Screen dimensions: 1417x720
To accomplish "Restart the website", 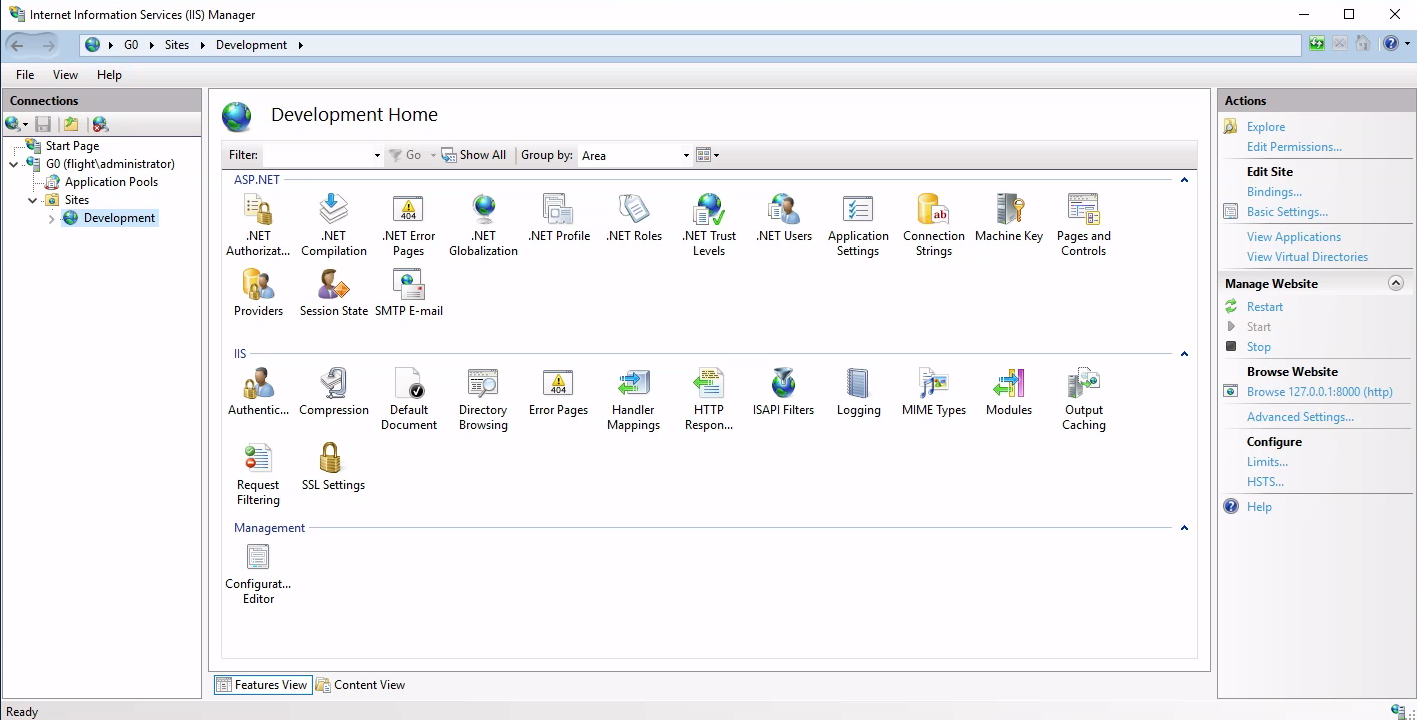I will pyautogui.click(x=1265, y=307).
